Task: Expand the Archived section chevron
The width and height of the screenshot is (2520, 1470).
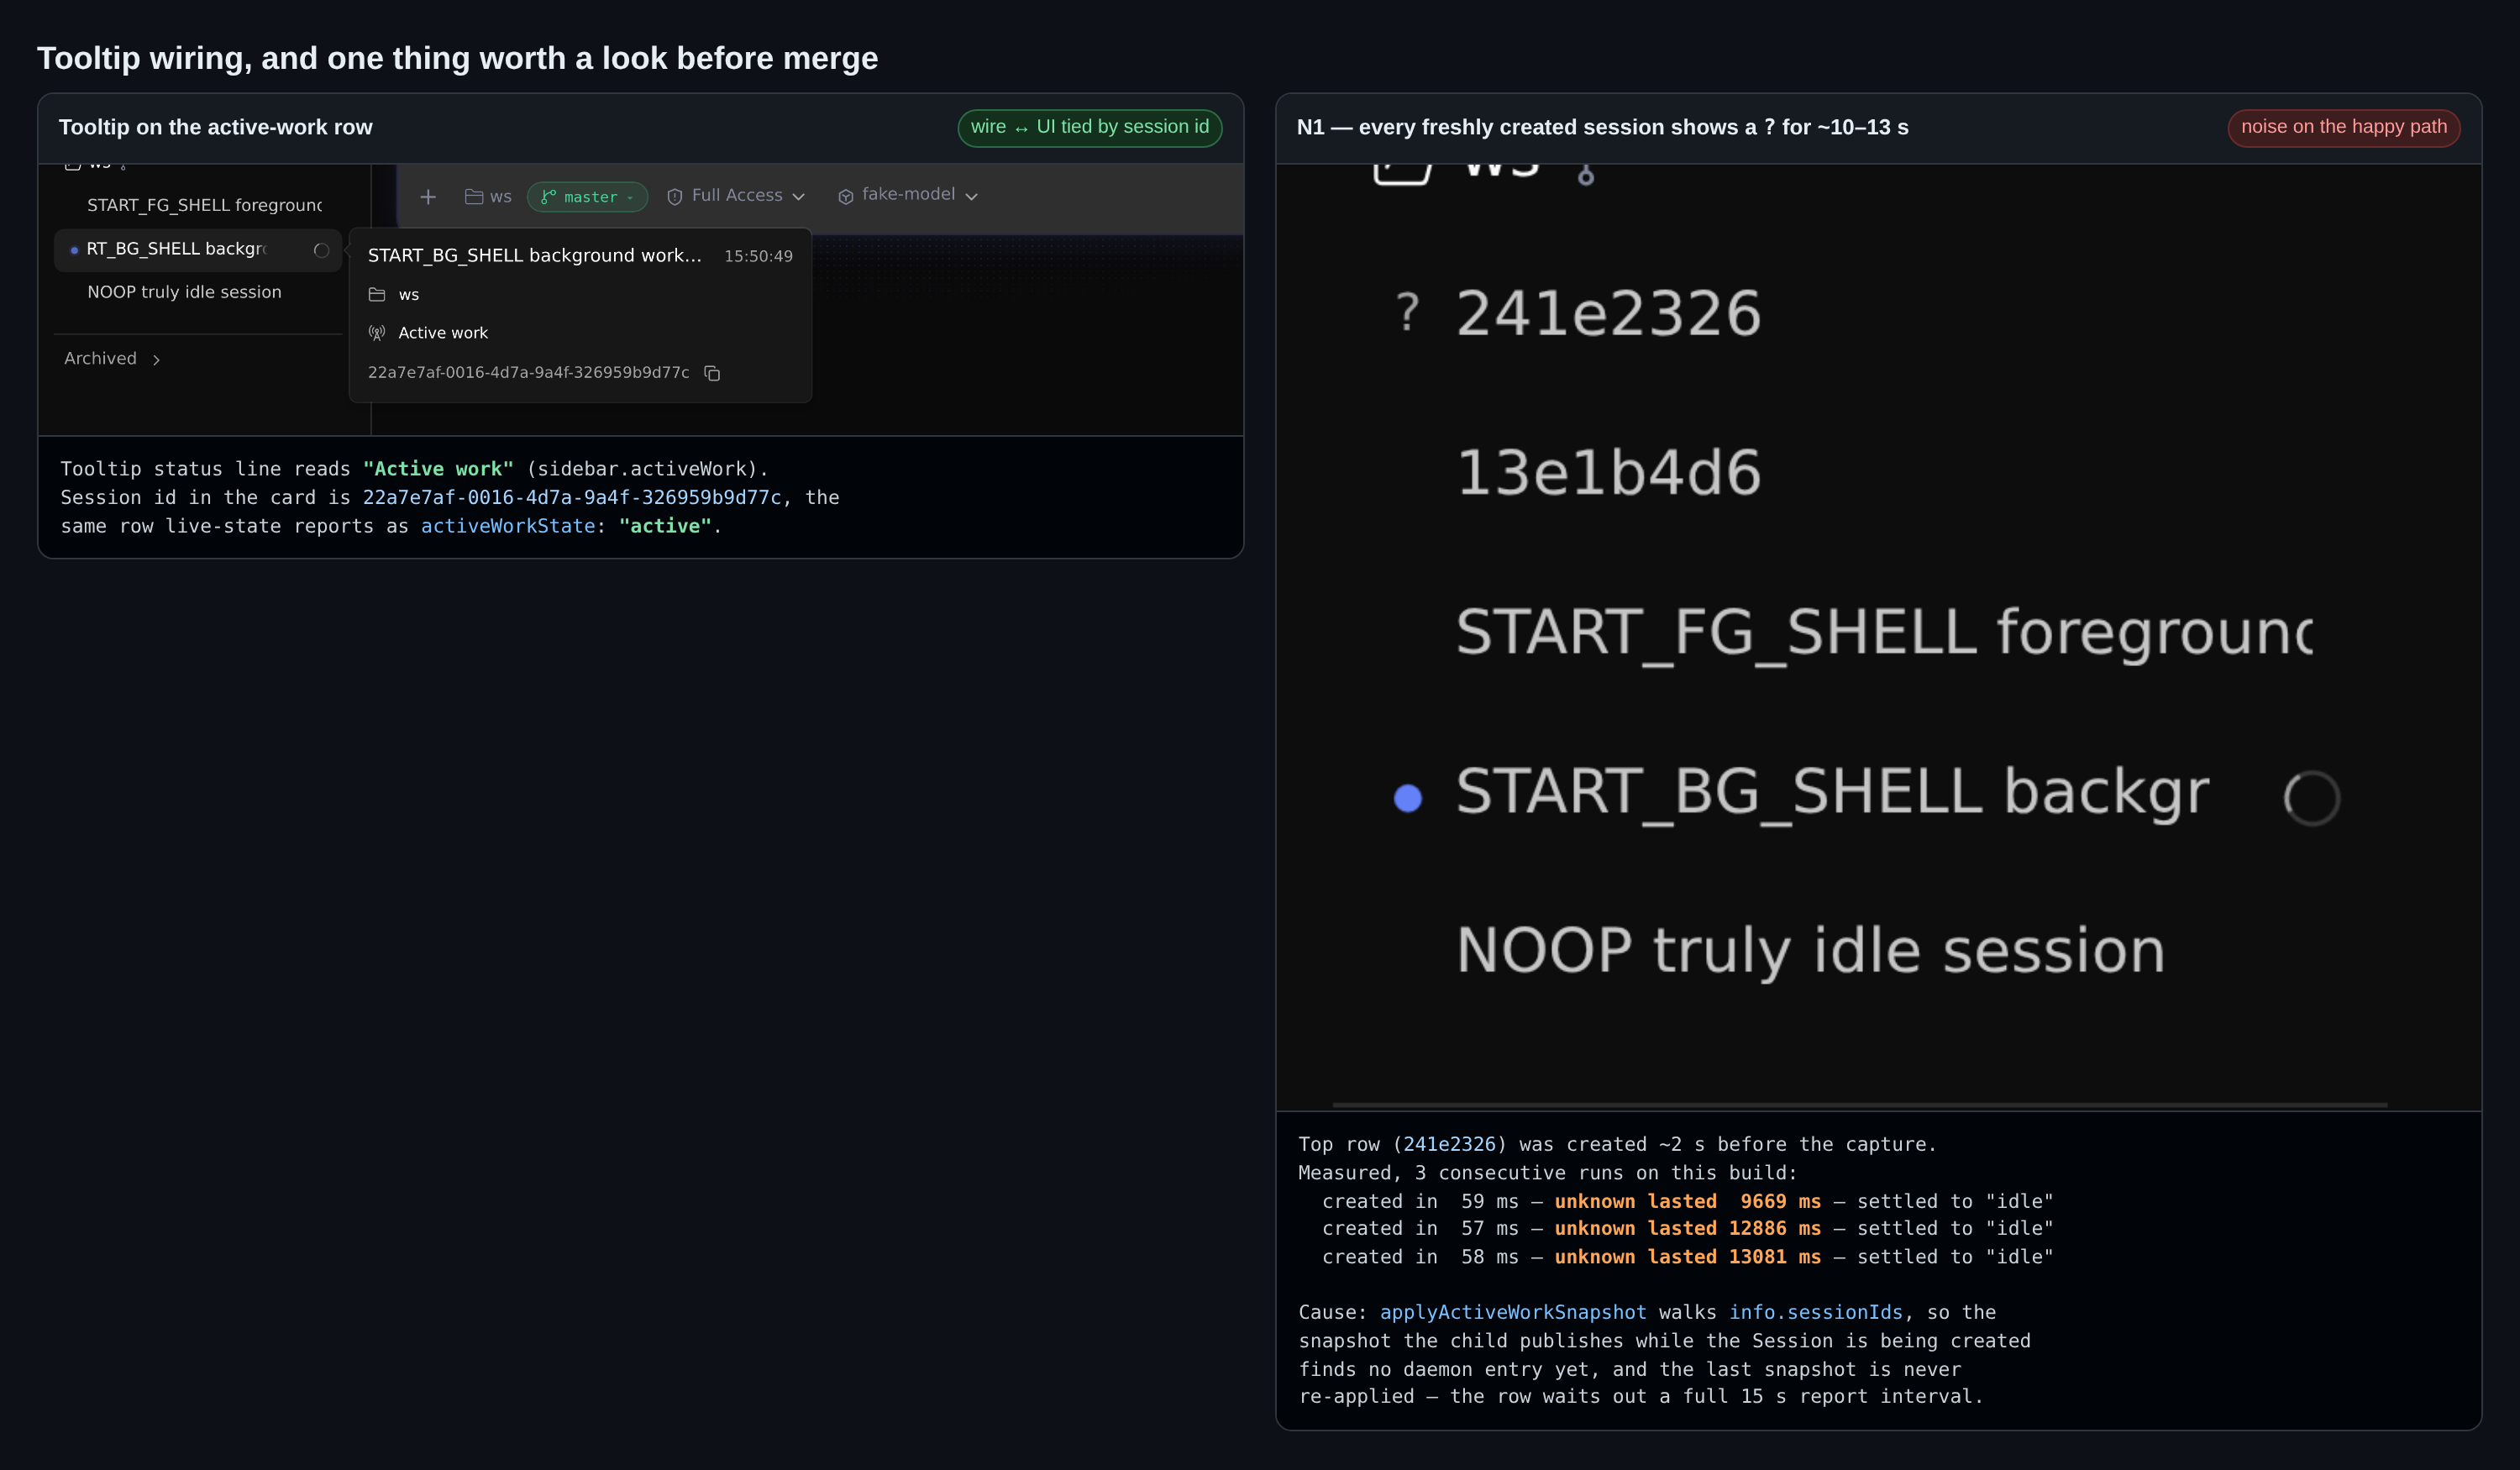Action: click(x=156, y=360)
